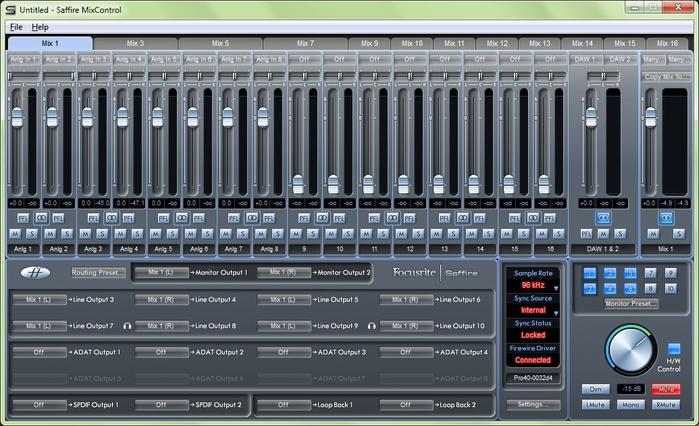
Task: Enable PFL on the Anlg 1 channel
Action: pyautogui.click(x=22, y=216)
